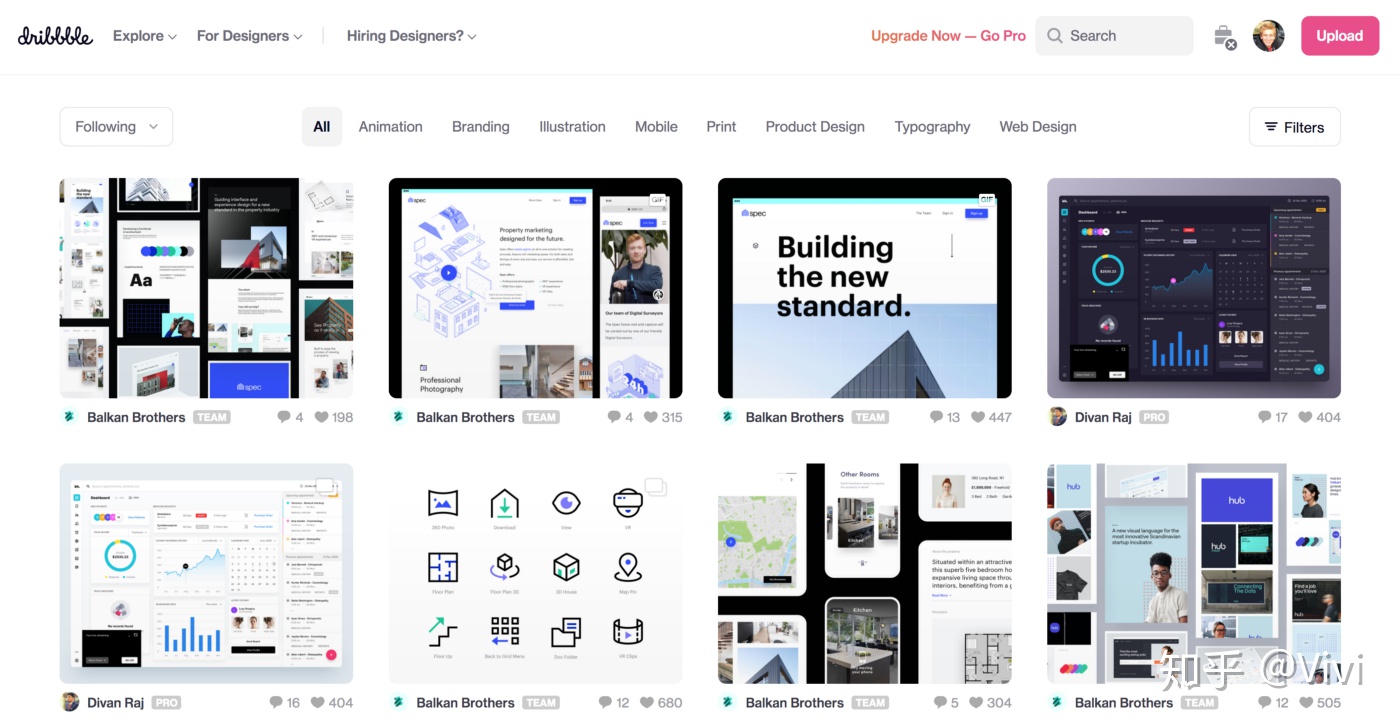Screen dimensions: 1400x727
Task: Select the Animation category tab
Action: pyautogui.click(x=390, y=127)
